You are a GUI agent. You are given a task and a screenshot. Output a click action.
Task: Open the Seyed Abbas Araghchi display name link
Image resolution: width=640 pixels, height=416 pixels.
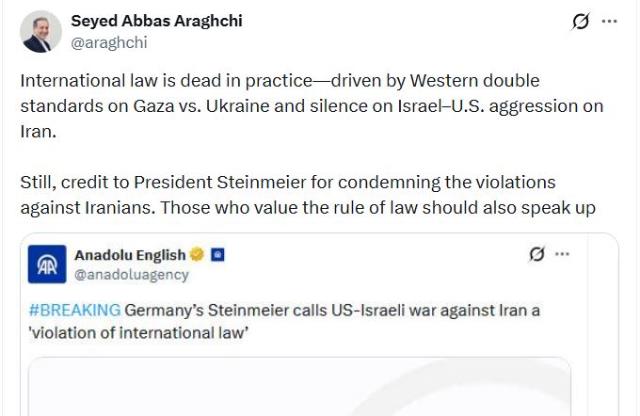click(x=156, y=21)
